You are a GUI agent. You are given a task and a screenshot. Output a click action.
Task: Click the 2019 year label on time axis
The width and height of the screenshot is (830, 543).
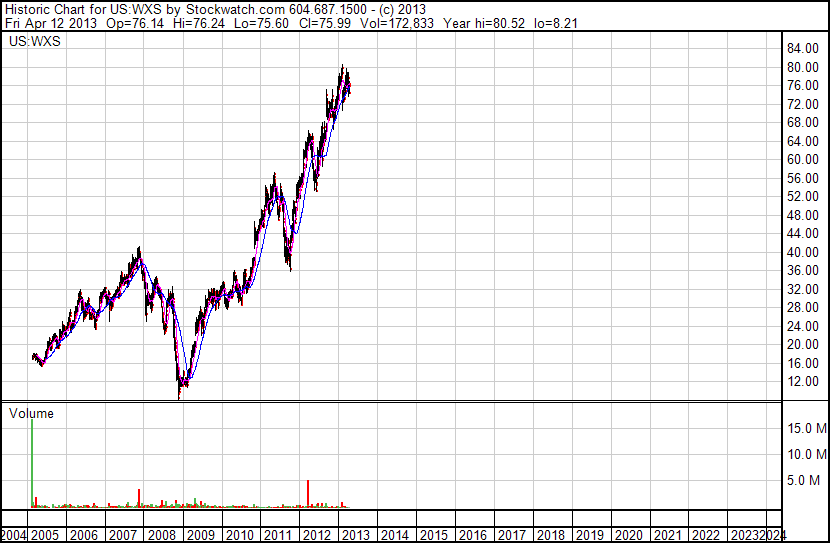point(590,535)
